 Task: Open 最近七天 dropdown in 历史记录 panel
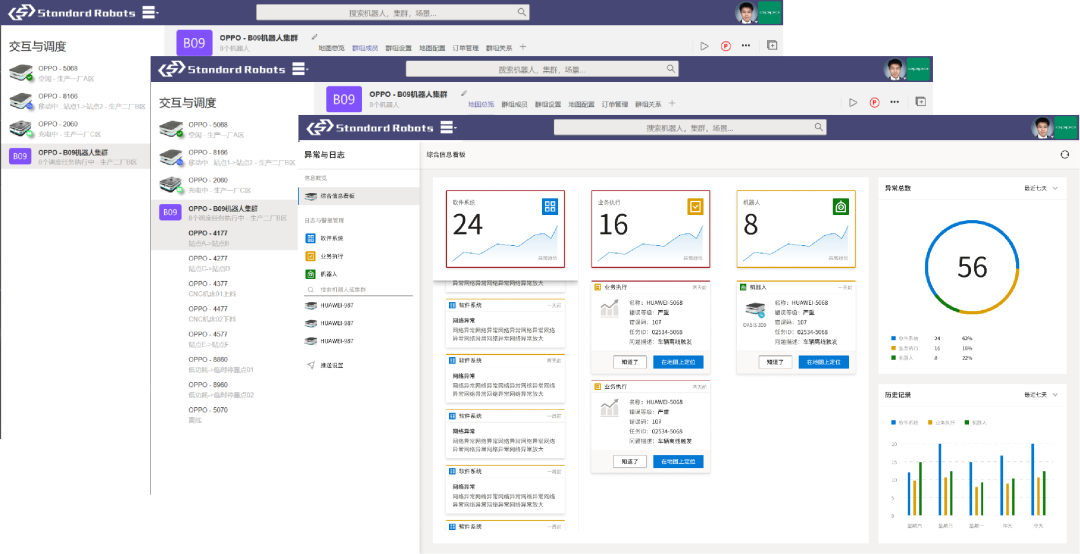[1040, 395]
